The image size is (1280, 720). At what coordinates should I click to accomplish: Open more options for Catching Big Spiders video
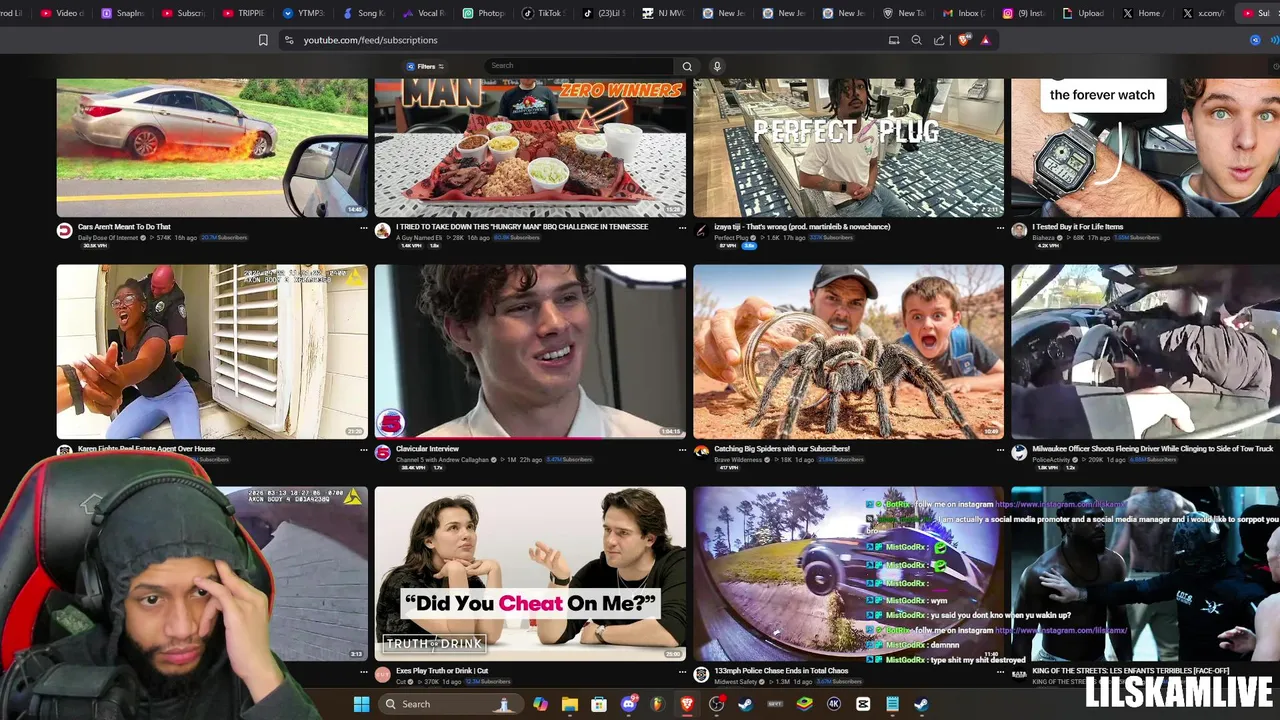[x=1000, y=450]
